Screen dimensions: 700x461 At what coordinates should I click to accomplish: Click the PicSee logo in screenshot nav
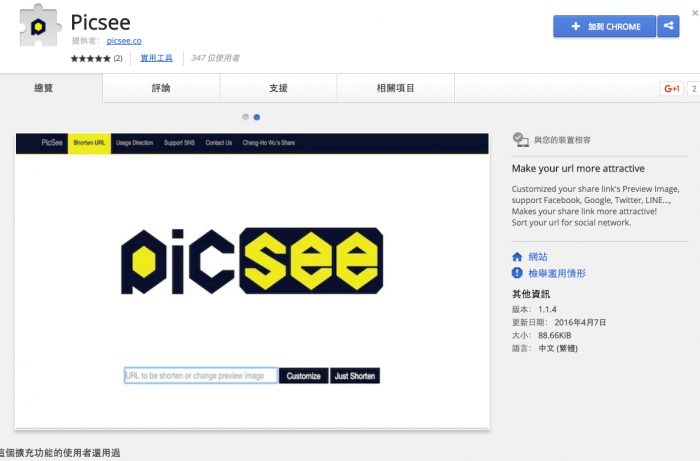click(52, 142)
